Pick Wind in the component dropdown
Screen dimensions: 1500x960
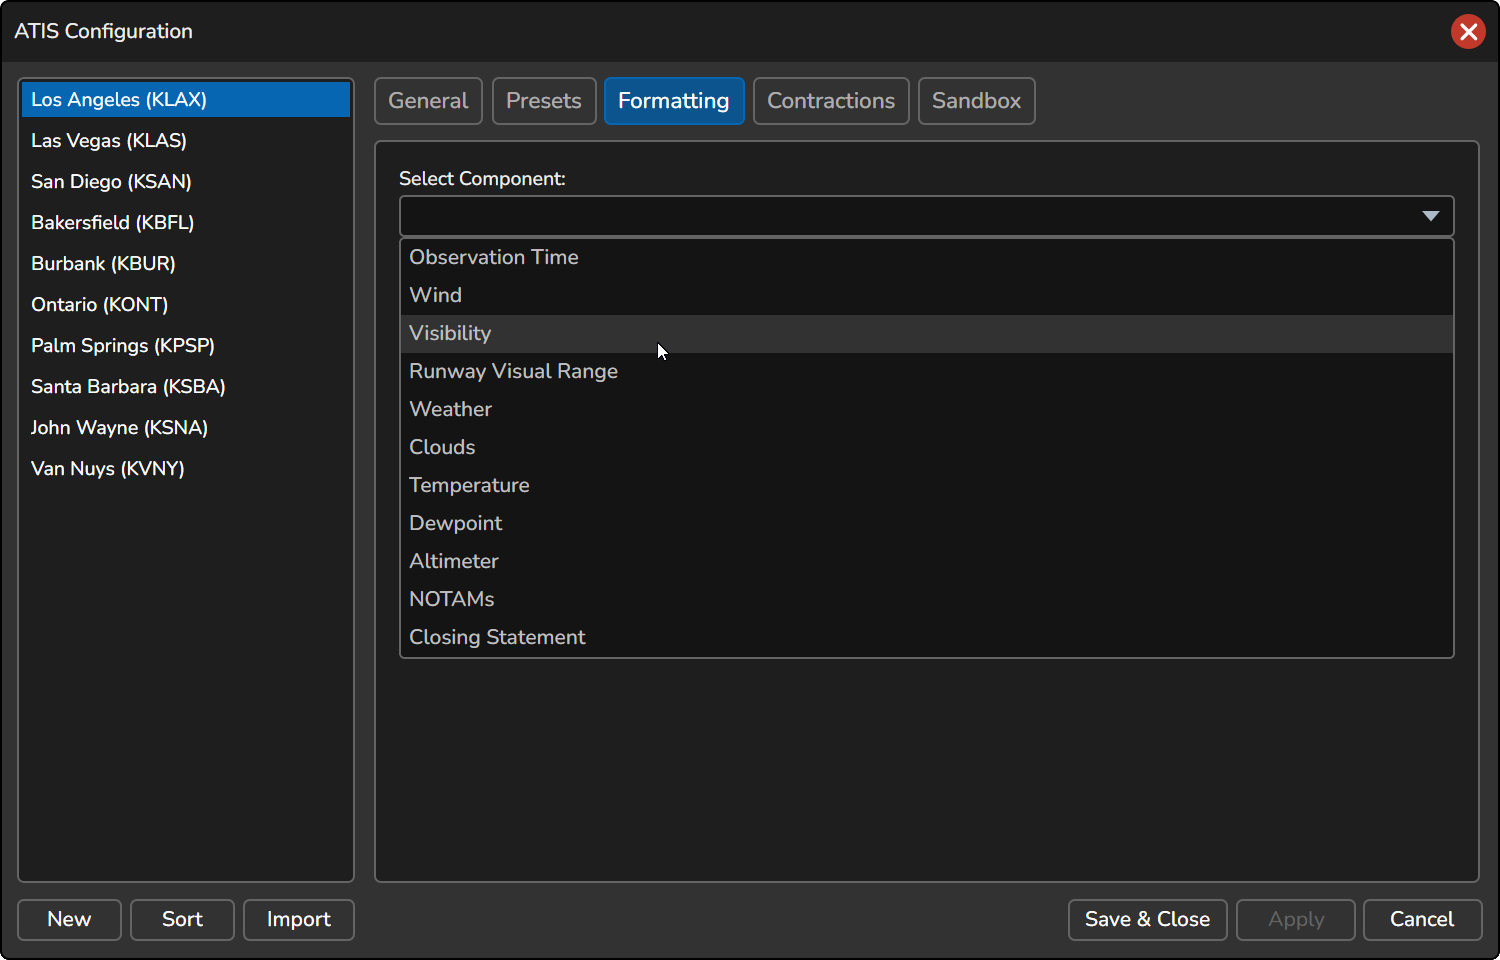pos(436,296)
